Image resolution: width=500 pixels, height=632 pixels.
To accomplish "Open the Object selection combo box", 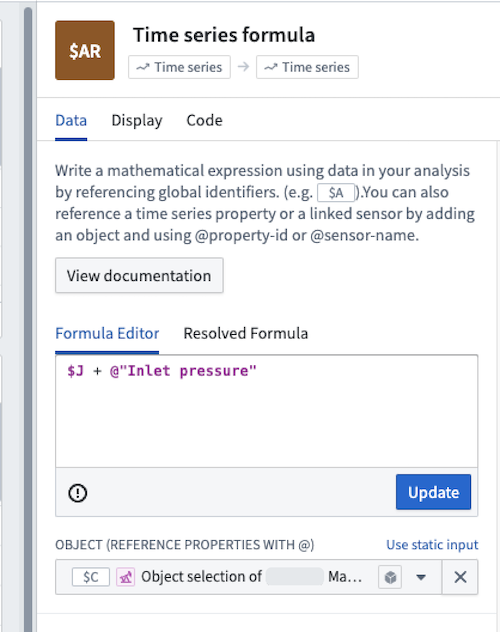I will (248, 577).
